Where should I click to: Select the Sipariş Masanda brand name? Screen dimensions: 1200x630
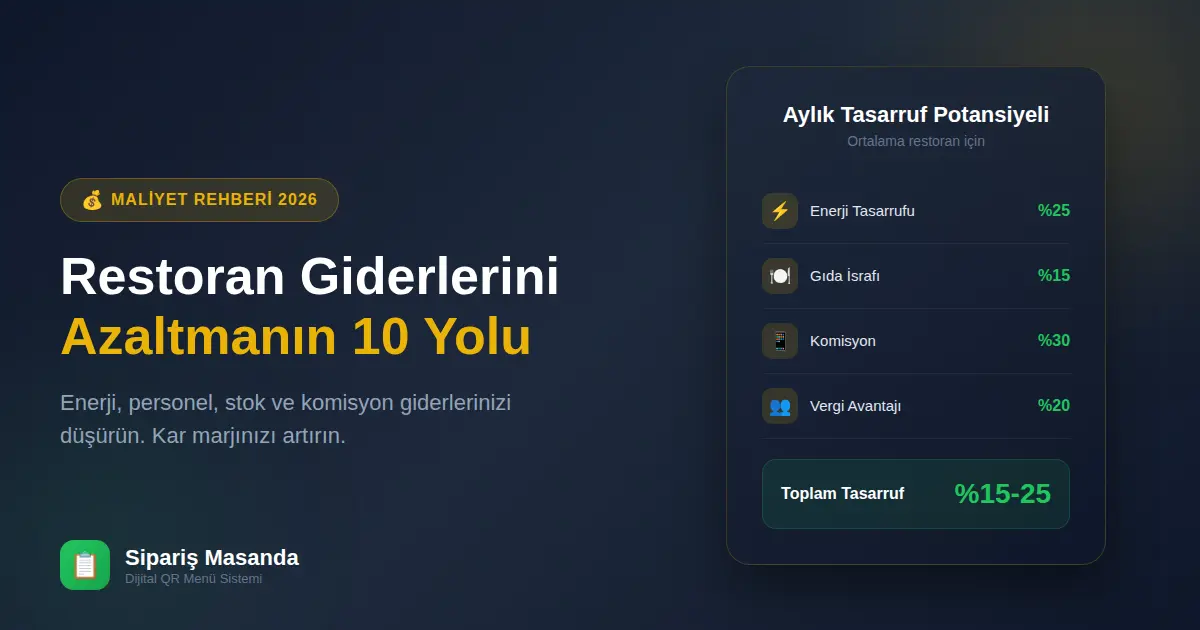click(x=212, y=557)
